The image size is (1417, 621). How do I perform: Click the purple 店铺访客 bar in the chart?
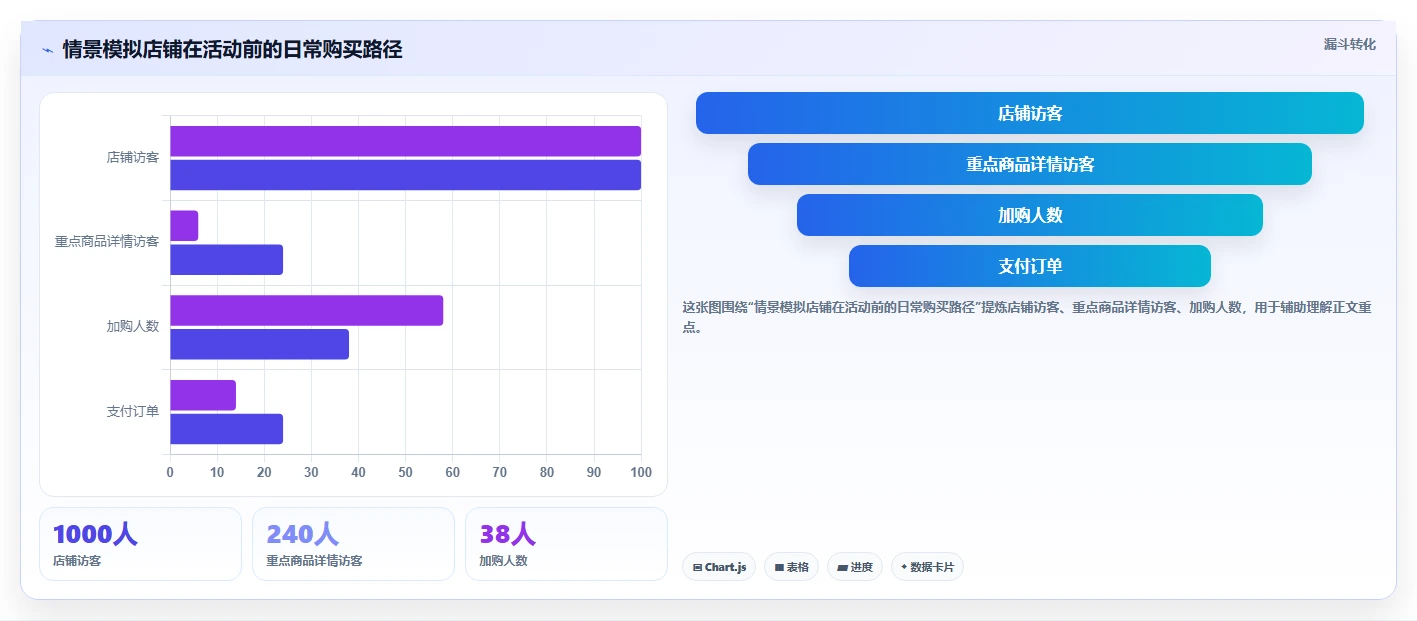pos(405,141)
